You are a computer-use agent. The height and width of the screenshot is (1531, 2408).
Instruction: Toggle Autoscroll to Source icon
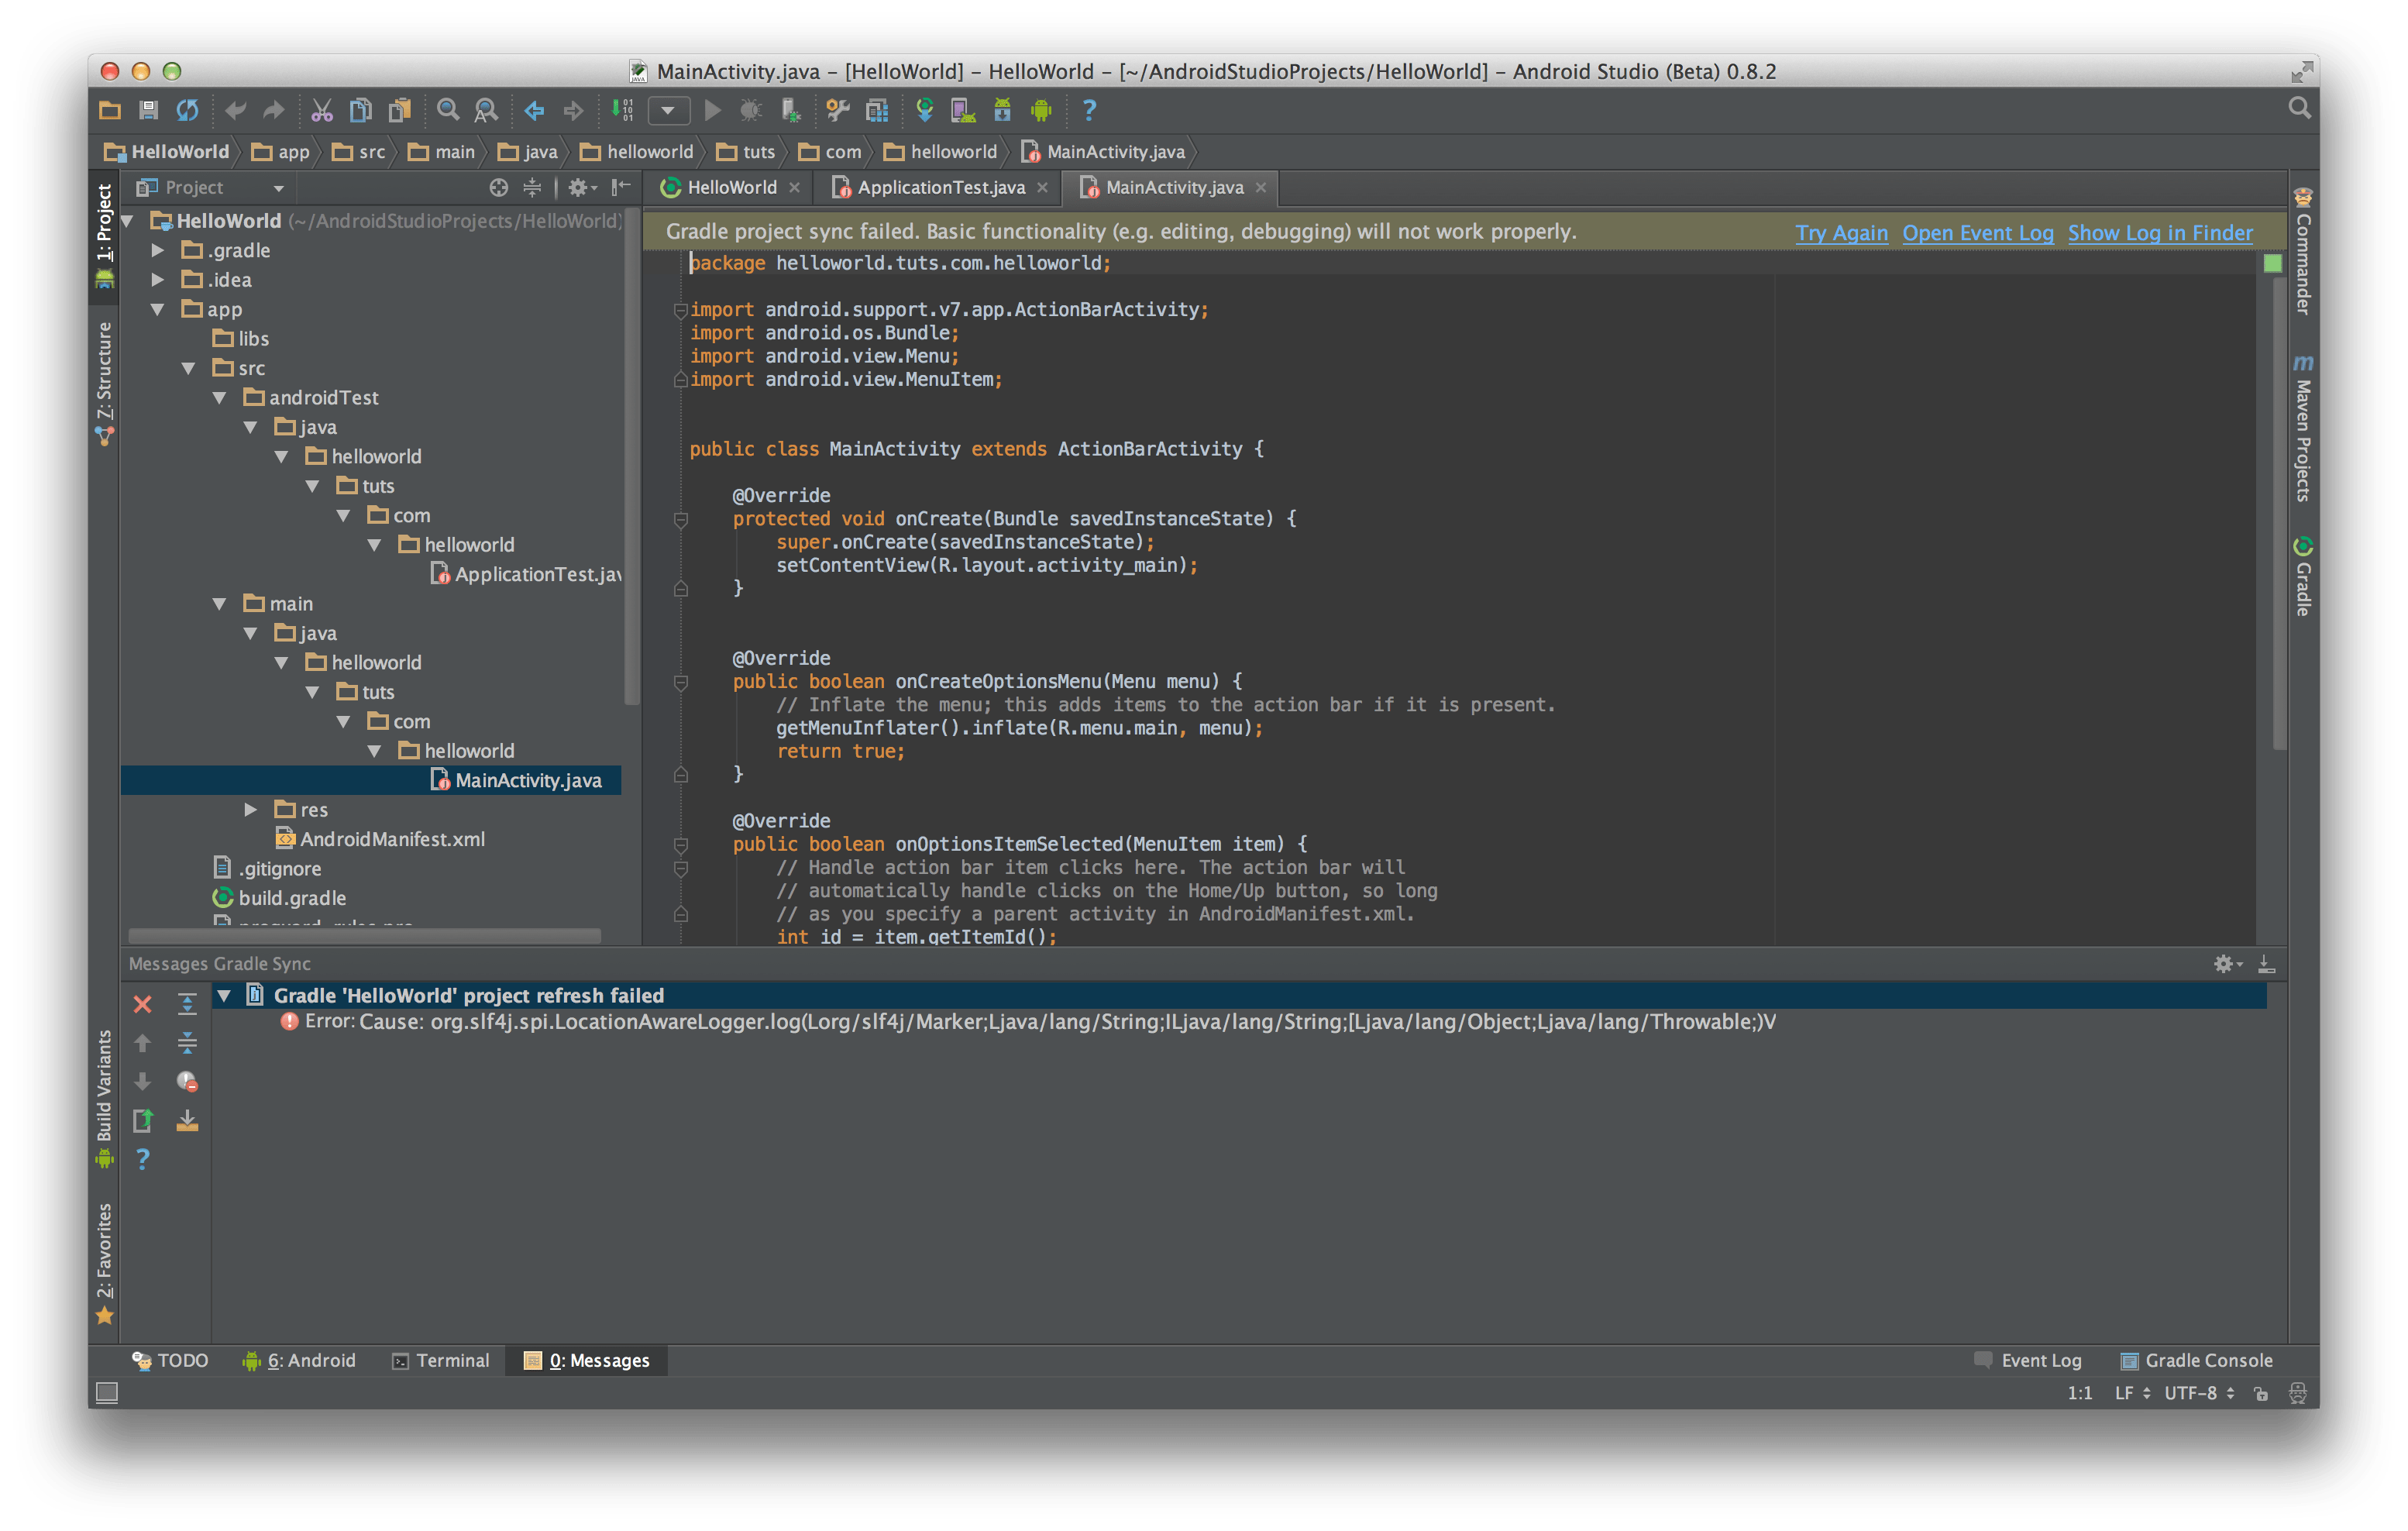tap(187, 1120)
